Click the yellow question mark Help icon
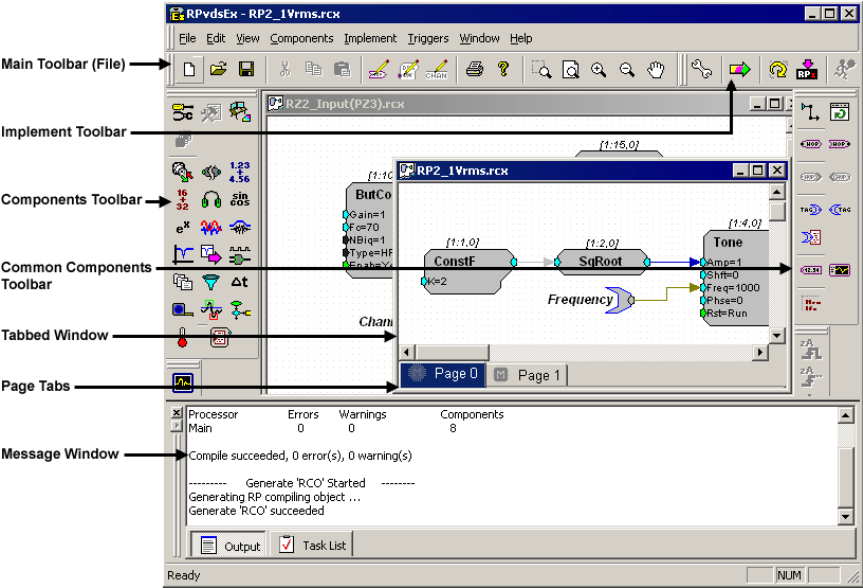 click(x=503, y=69)
